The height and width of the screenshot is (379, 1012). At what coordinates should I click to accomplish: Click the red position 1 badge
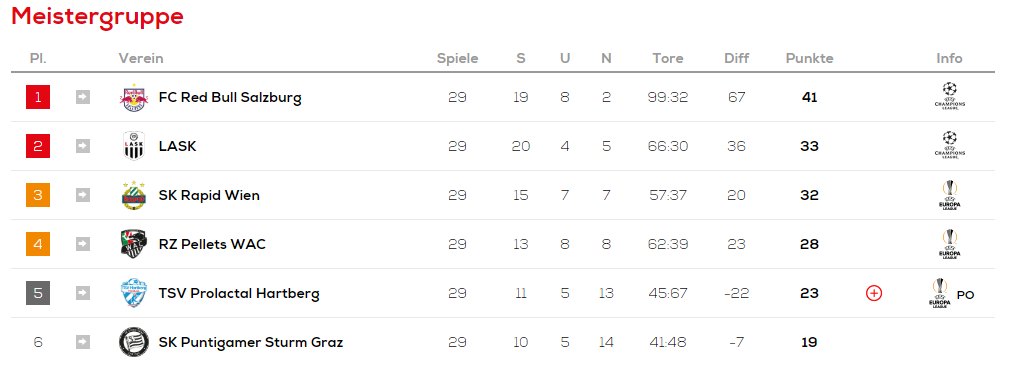(x=38, y=97)
